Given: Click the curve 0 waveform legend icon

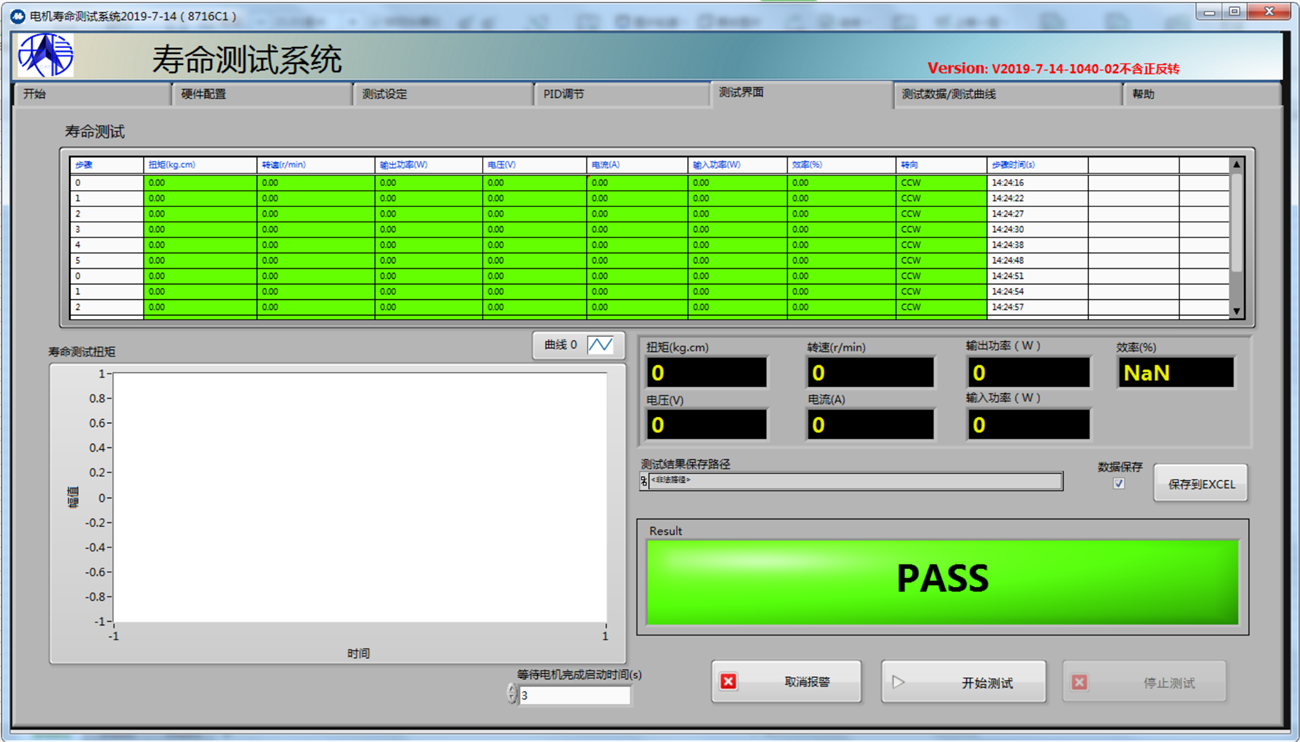Looking at the screenshot, I should pyautogui.click(x=600, y=345).
